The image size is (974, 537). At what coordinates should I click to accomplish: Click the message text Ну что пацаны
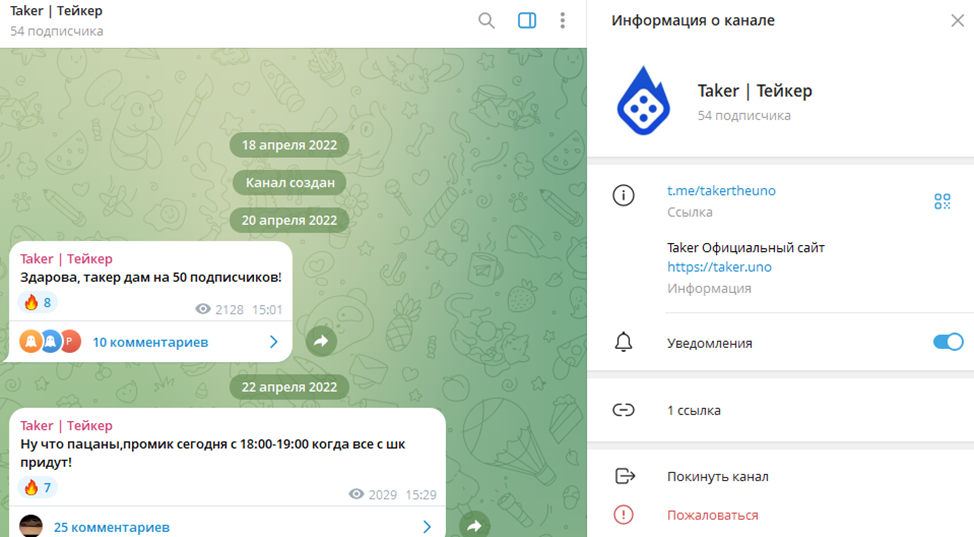click(213, 453)
